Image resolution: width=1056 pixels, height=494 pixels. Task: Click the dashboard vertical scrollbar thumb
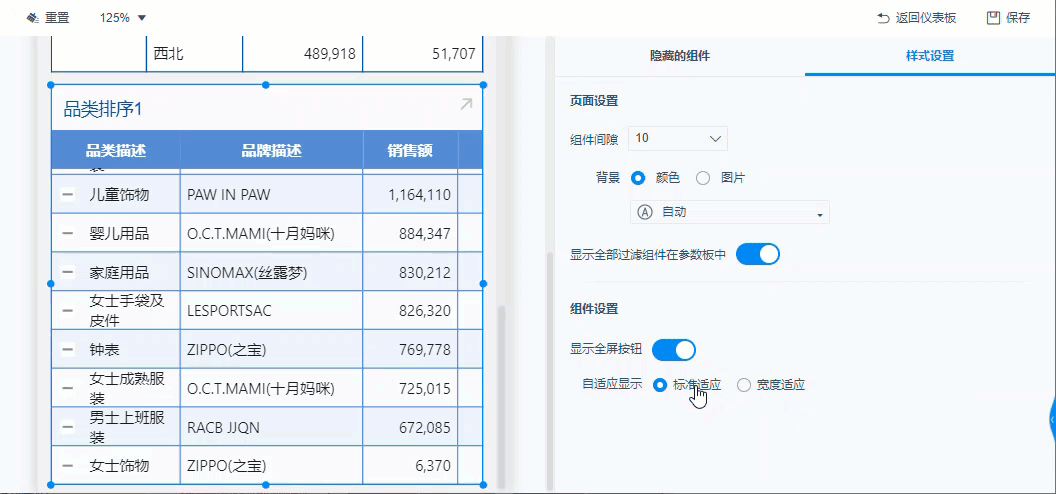click(500, 397)
